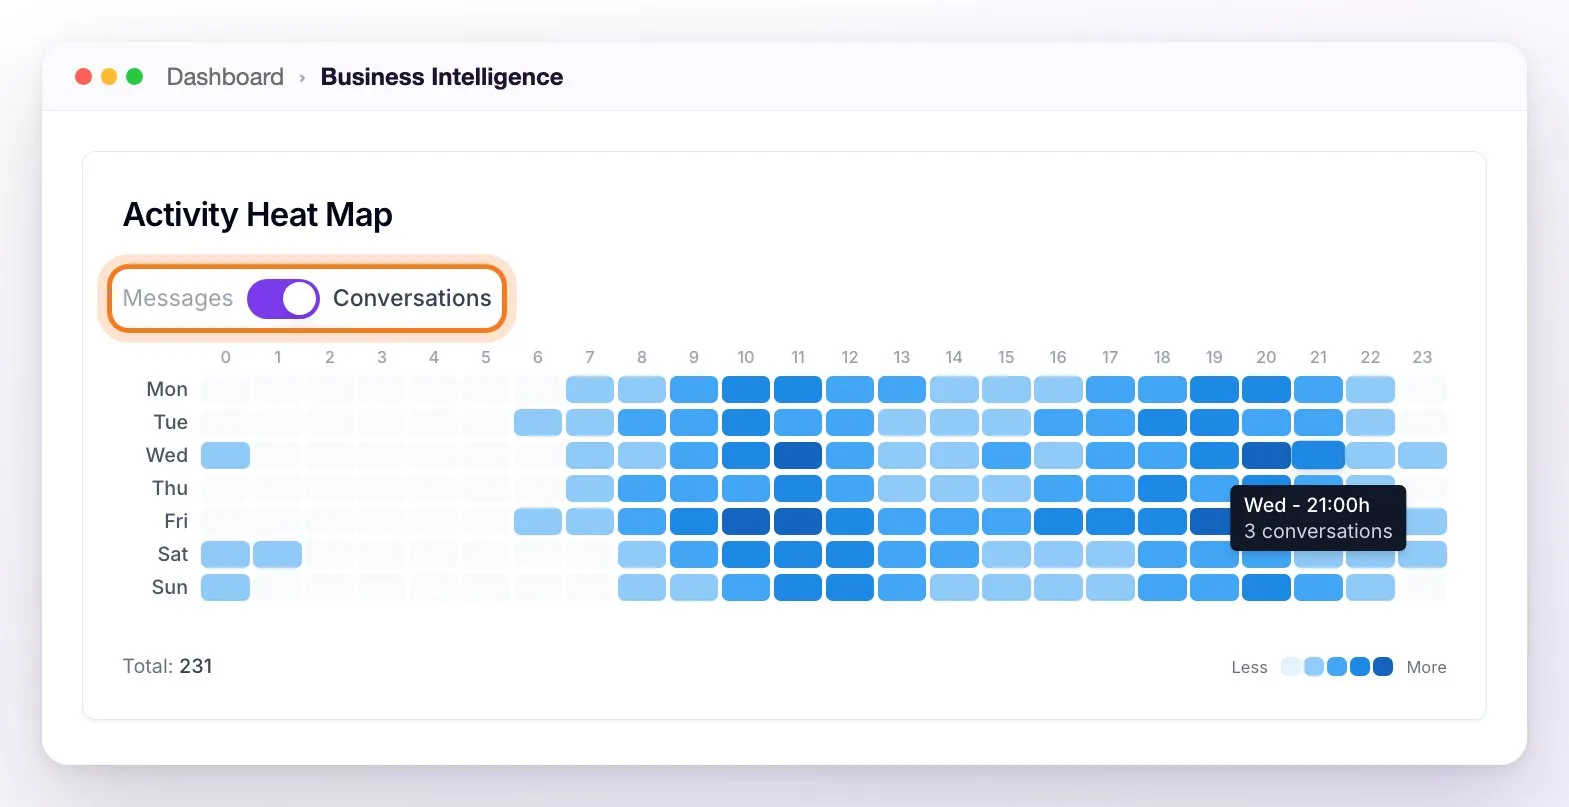
Task: Click the lightest legend color swatch
Action: (x=1291, y=667)
